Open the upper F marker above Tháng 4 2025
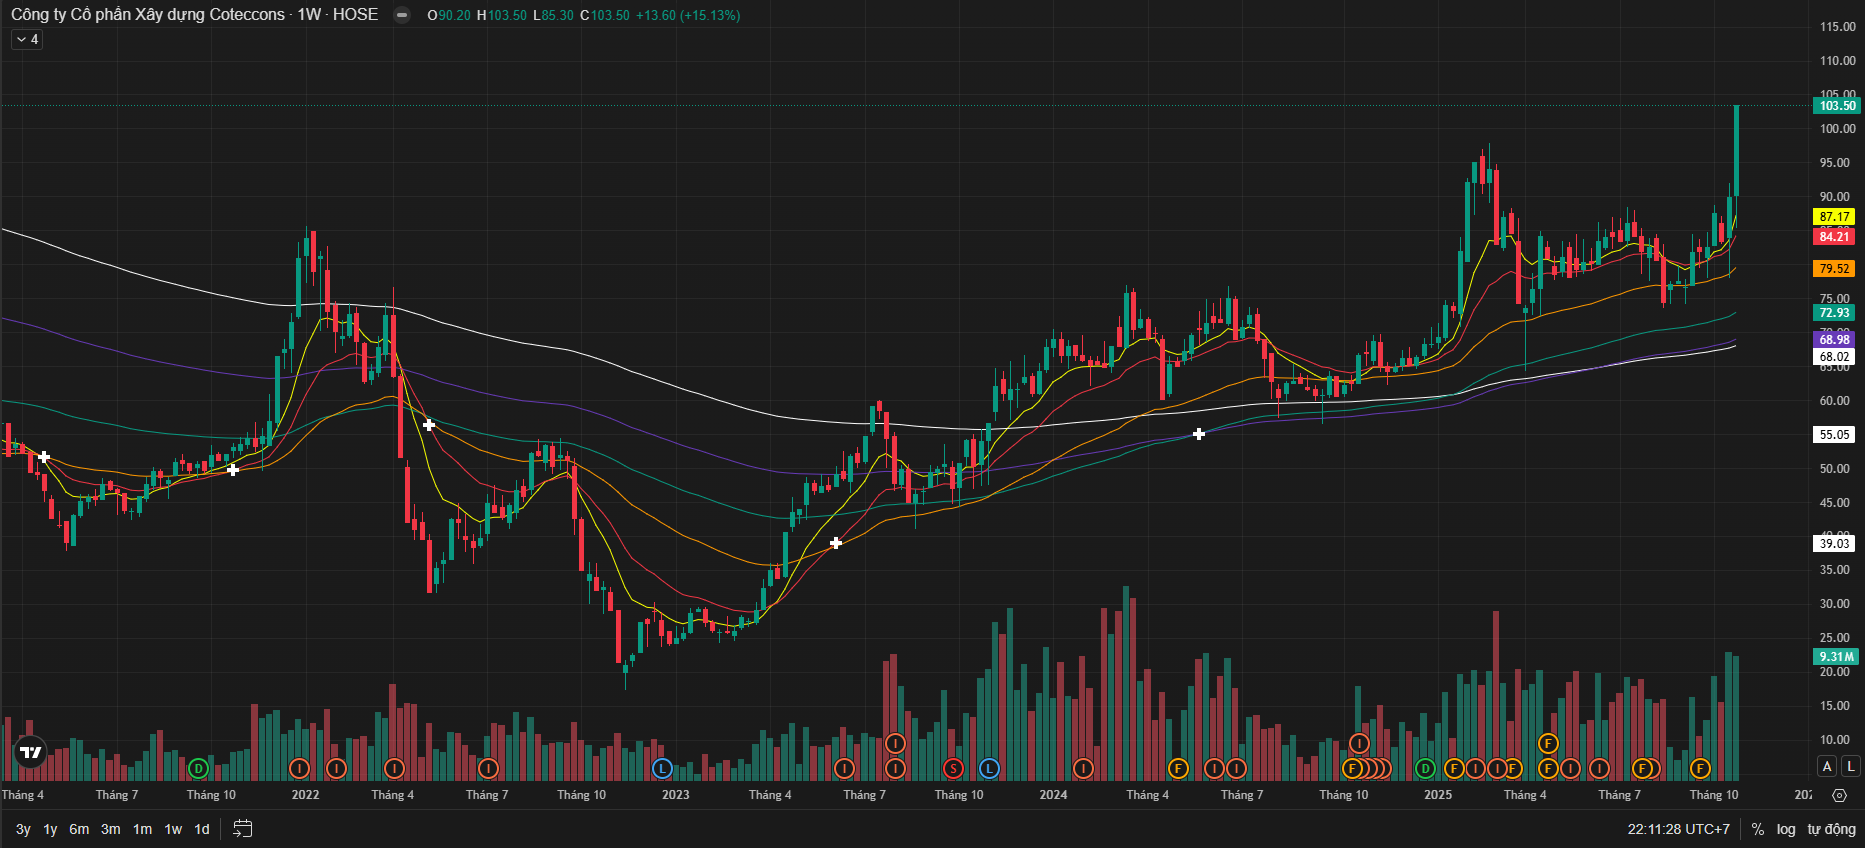This screenshot has height=848, width=1865. (1548, 743)
